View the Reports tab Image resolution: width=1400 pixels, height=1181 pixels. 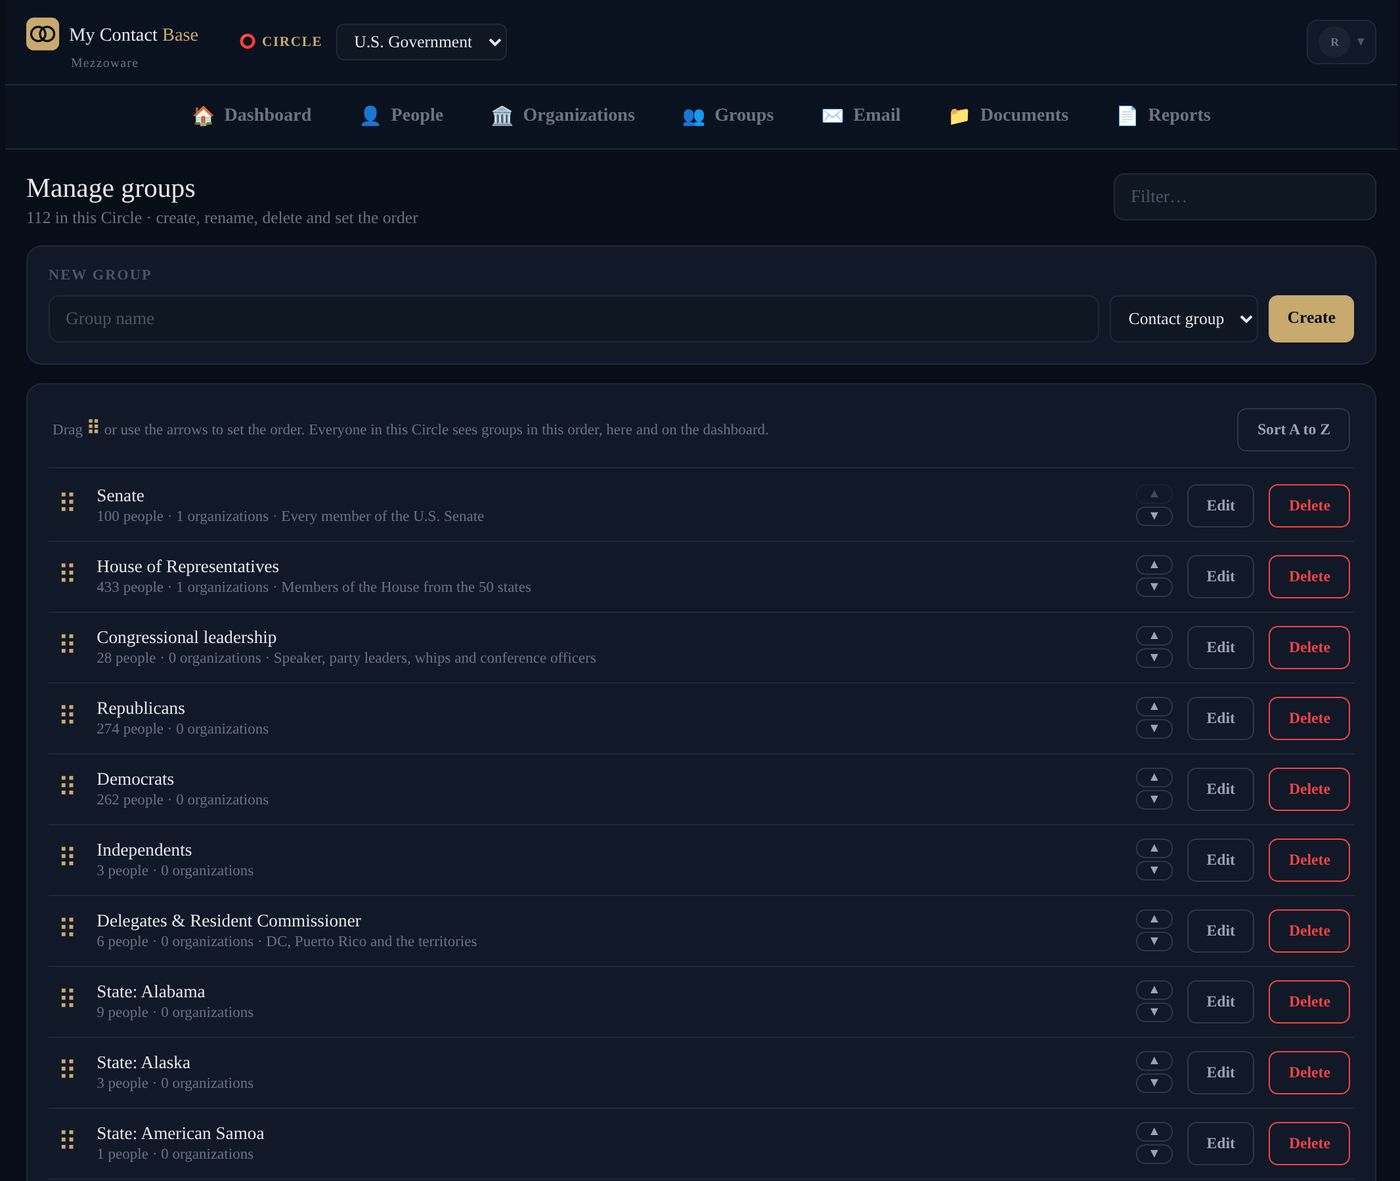click(x=1163, y=116)
